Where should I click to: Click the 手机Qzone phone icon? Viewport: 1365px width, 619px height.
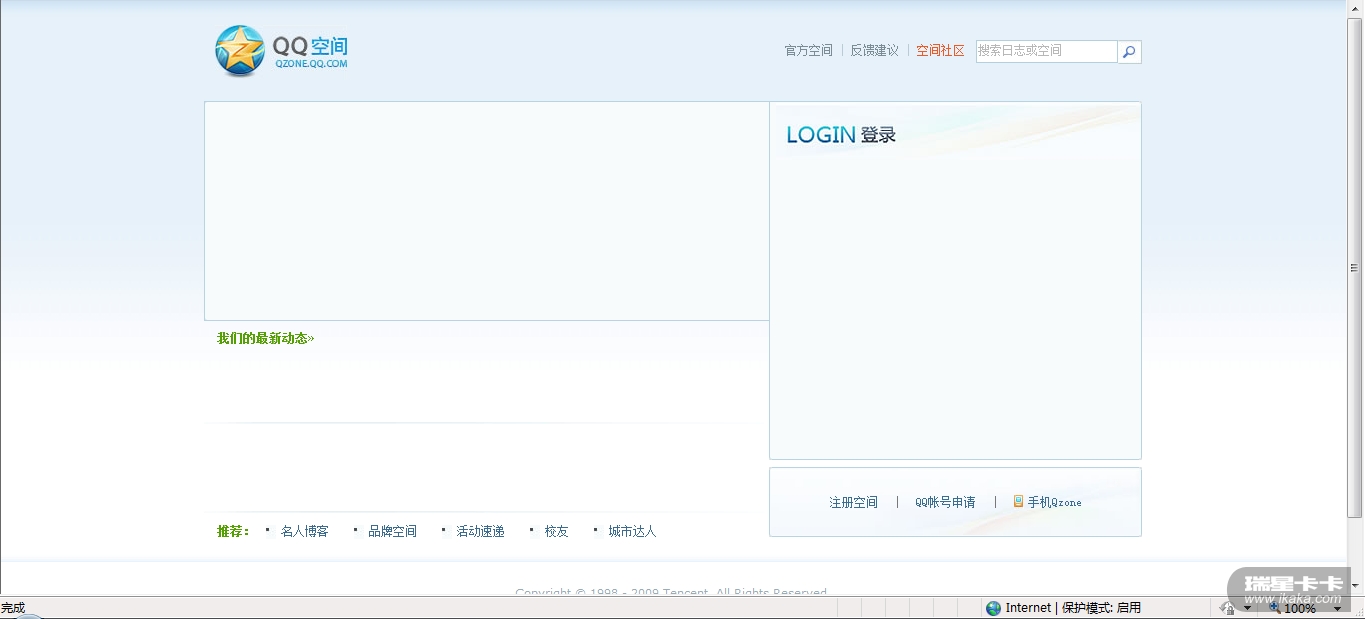coord(1018,501)
